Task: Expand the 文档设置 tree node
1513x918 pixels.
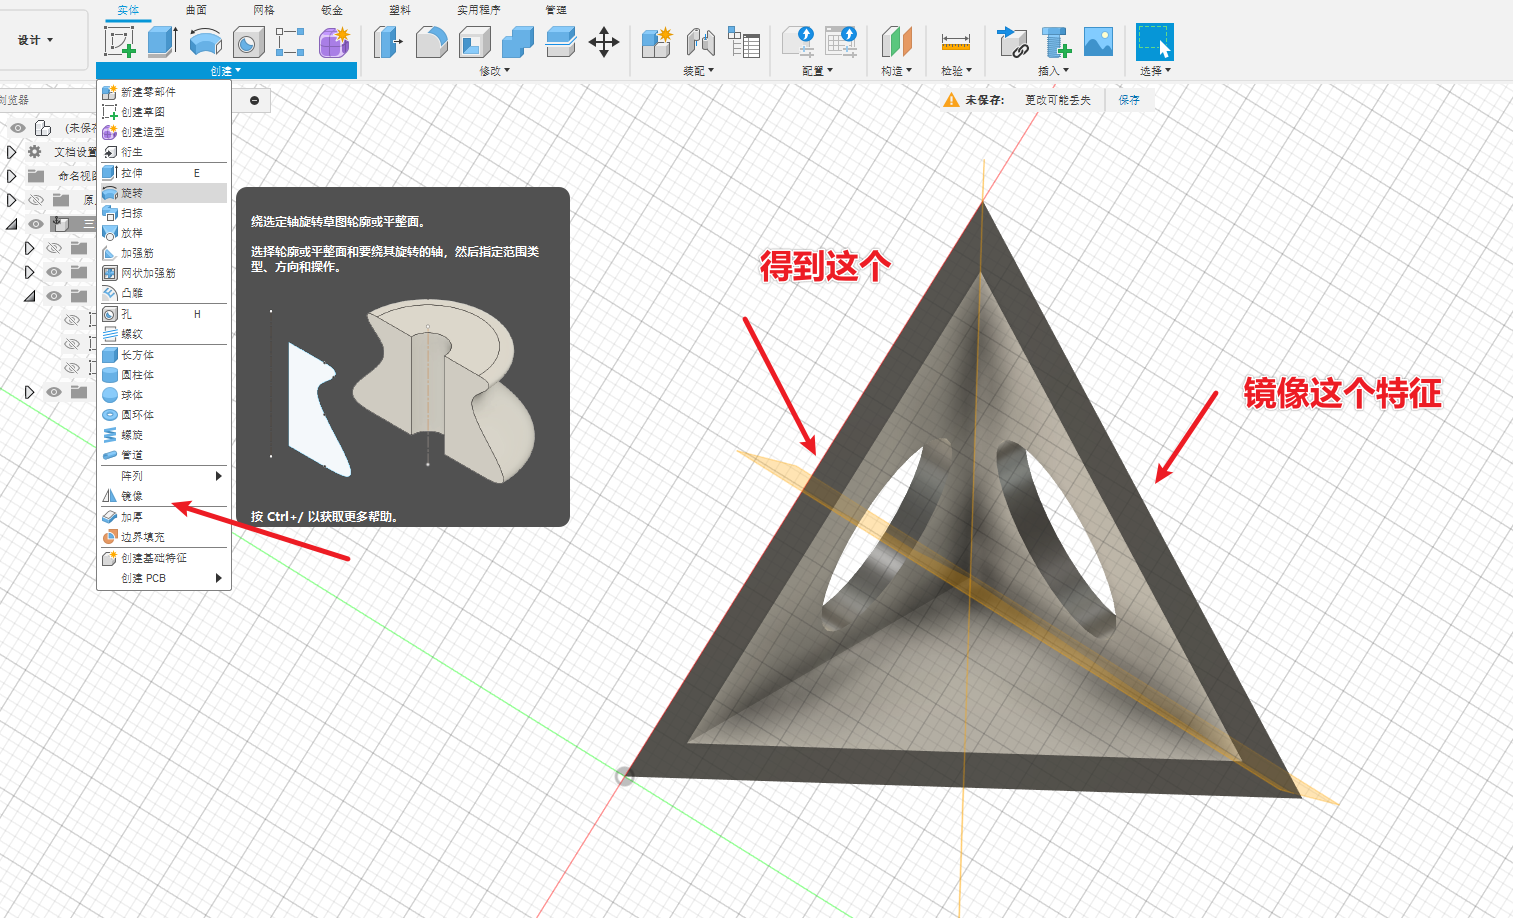Action: pyautogui.click(x=12, y=152)
